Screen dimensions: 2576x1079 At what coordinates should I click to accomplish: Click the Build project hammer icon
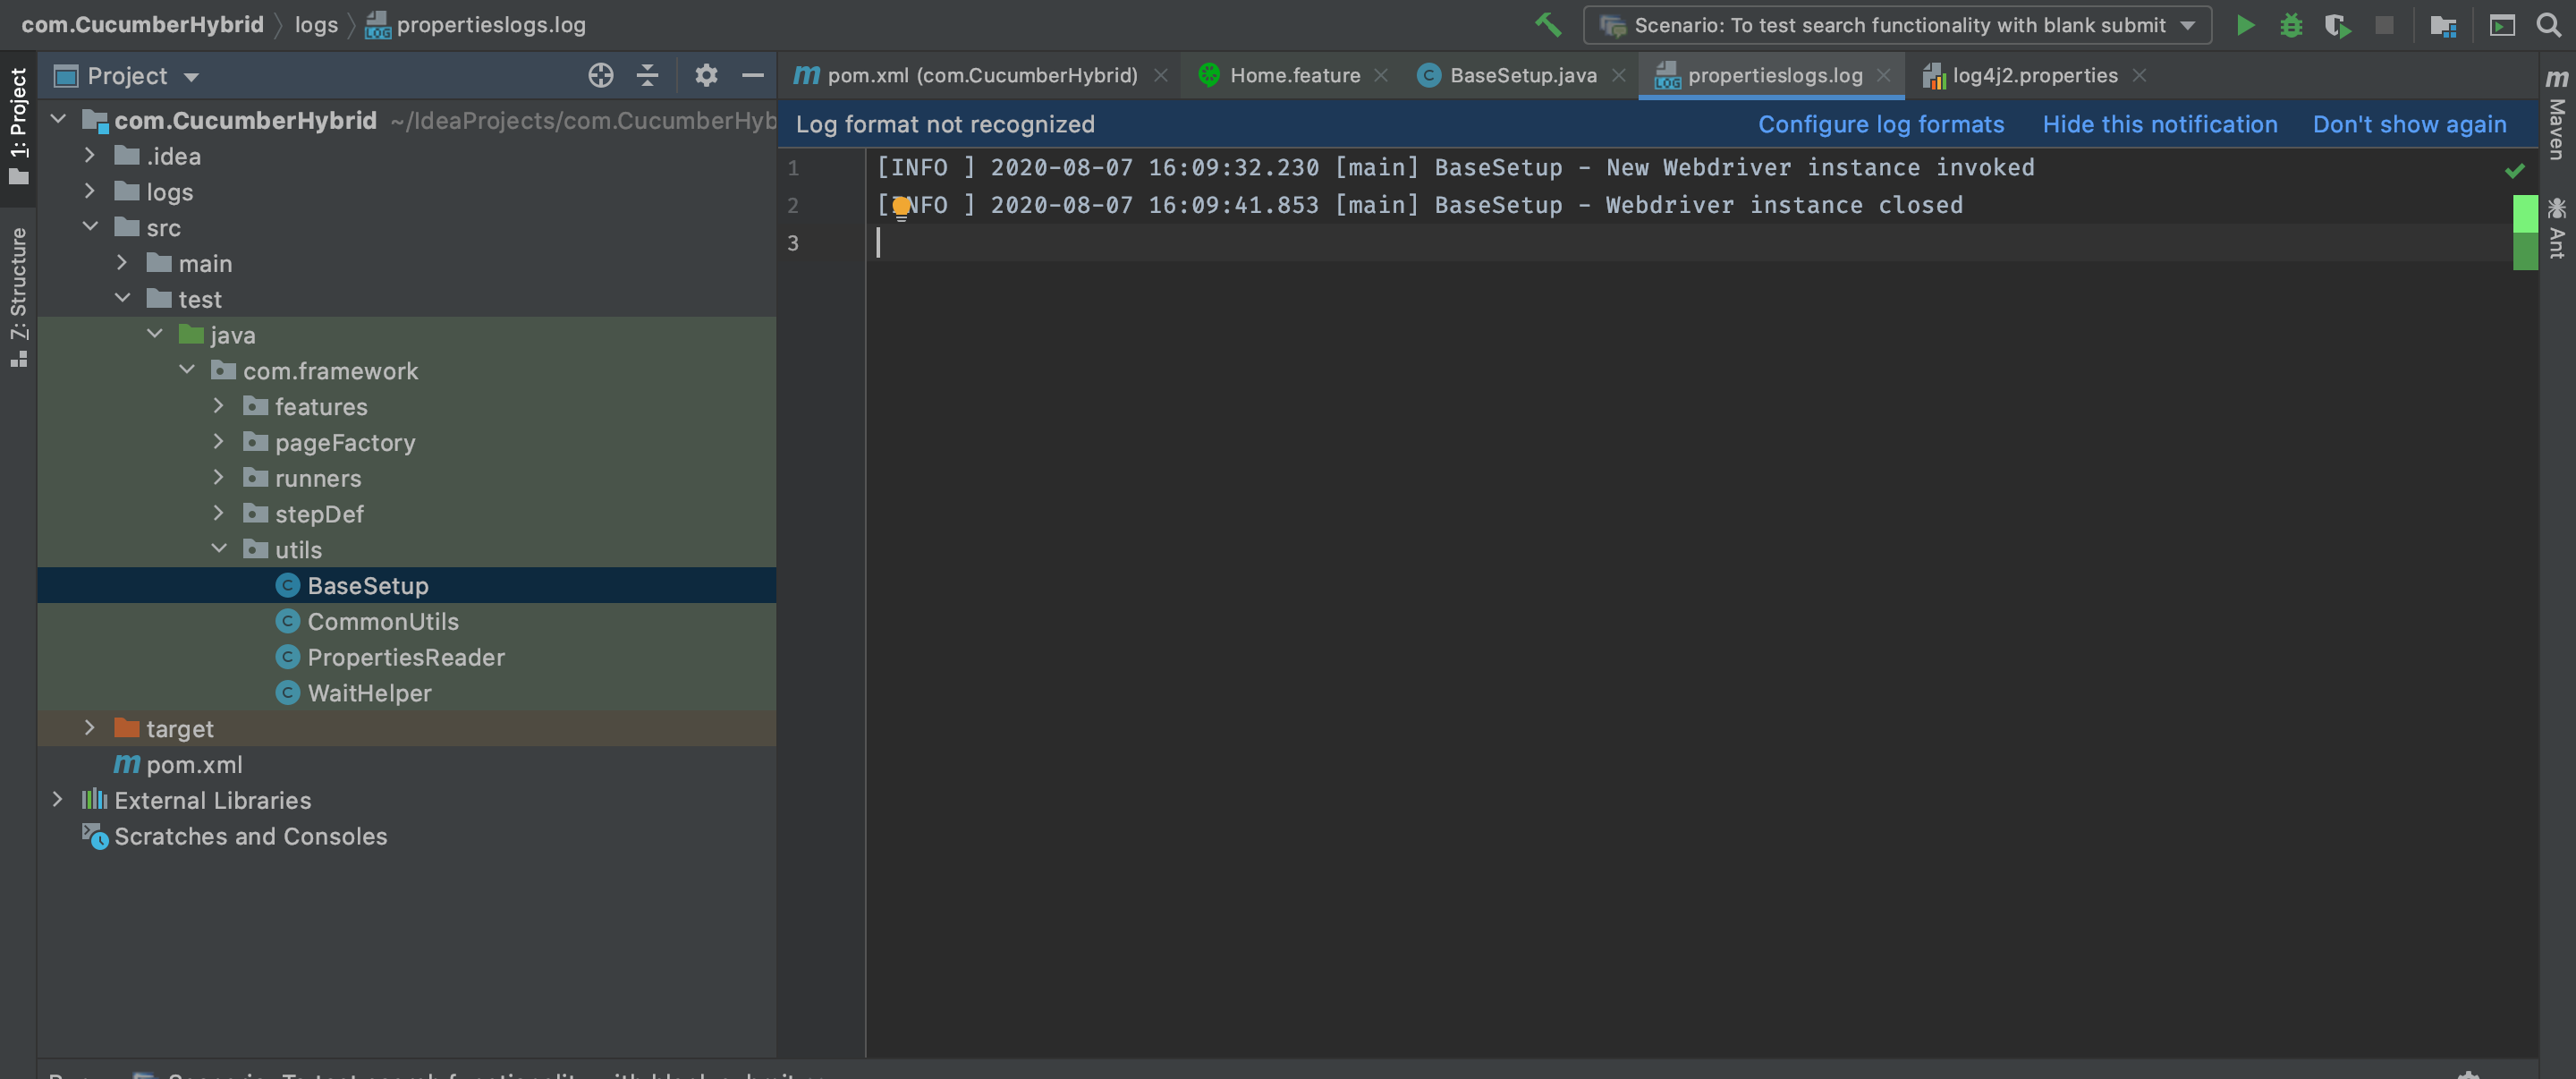click(1545, 25)
